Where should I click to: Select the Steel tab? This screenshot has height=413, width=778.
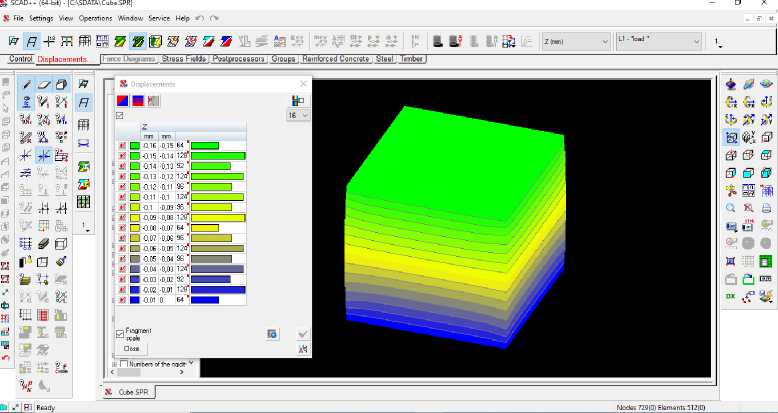(x=385, y=59)
